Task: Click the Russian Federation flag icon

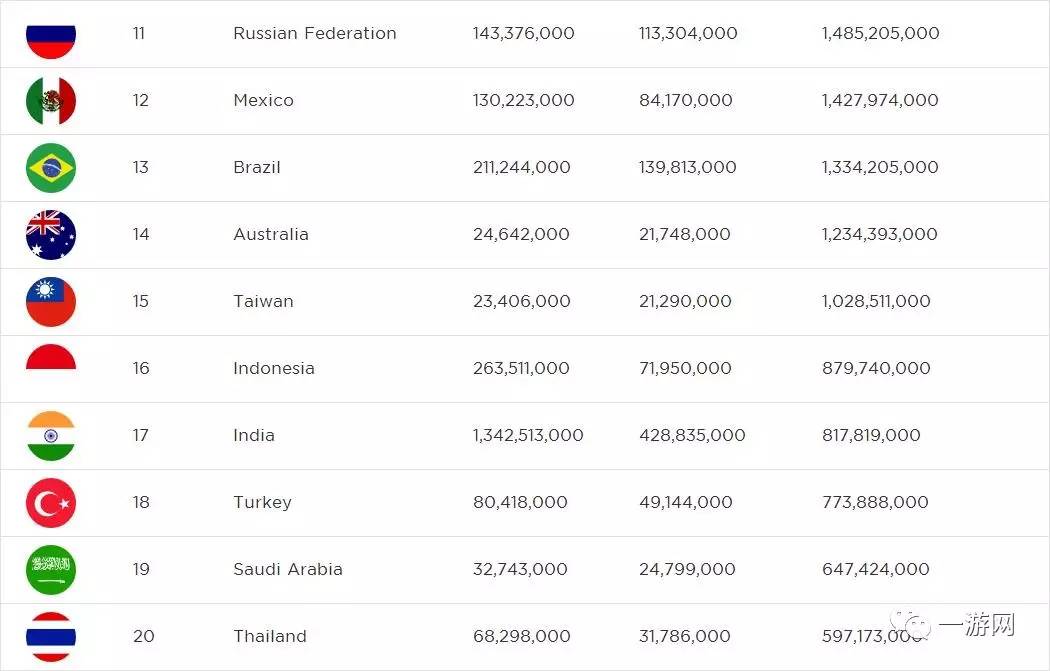Action: tap(51, 35)
